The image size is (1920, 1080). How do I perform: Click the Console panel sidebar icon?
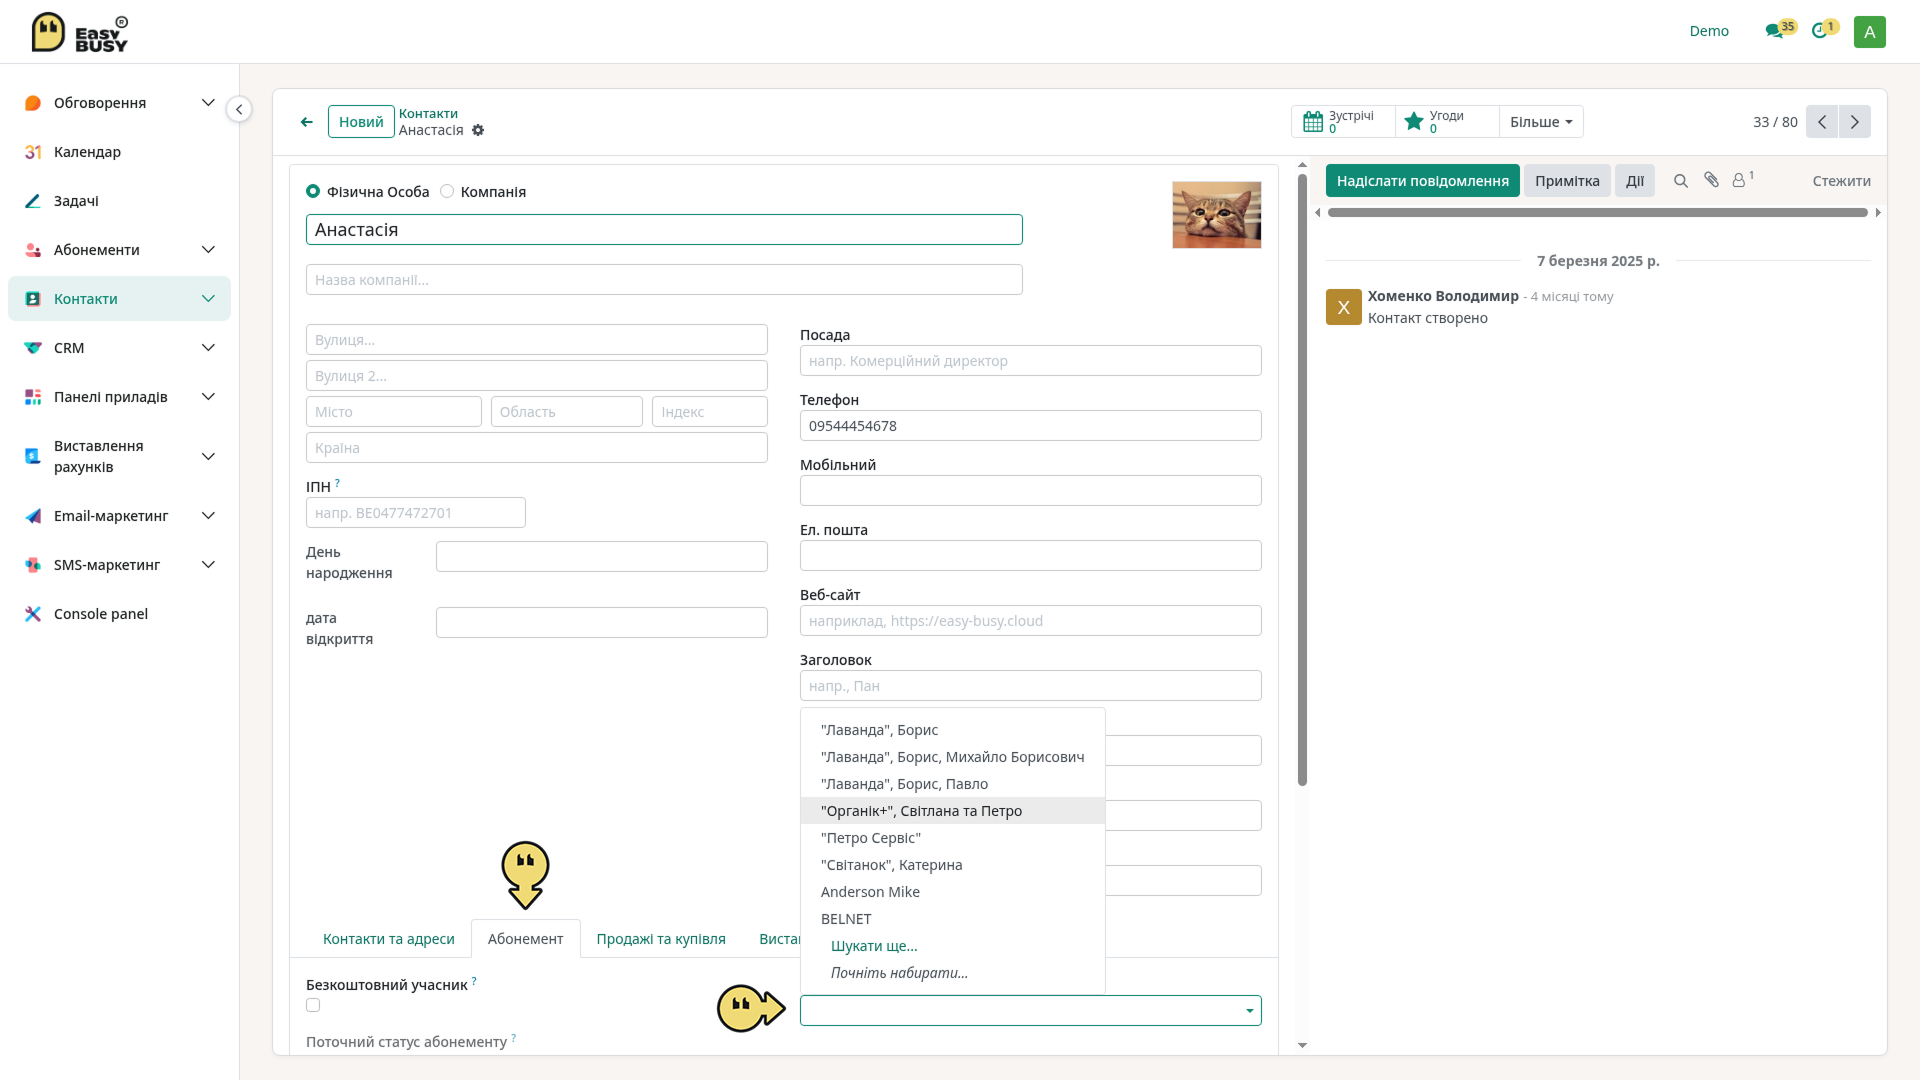[x=33, y=614]
